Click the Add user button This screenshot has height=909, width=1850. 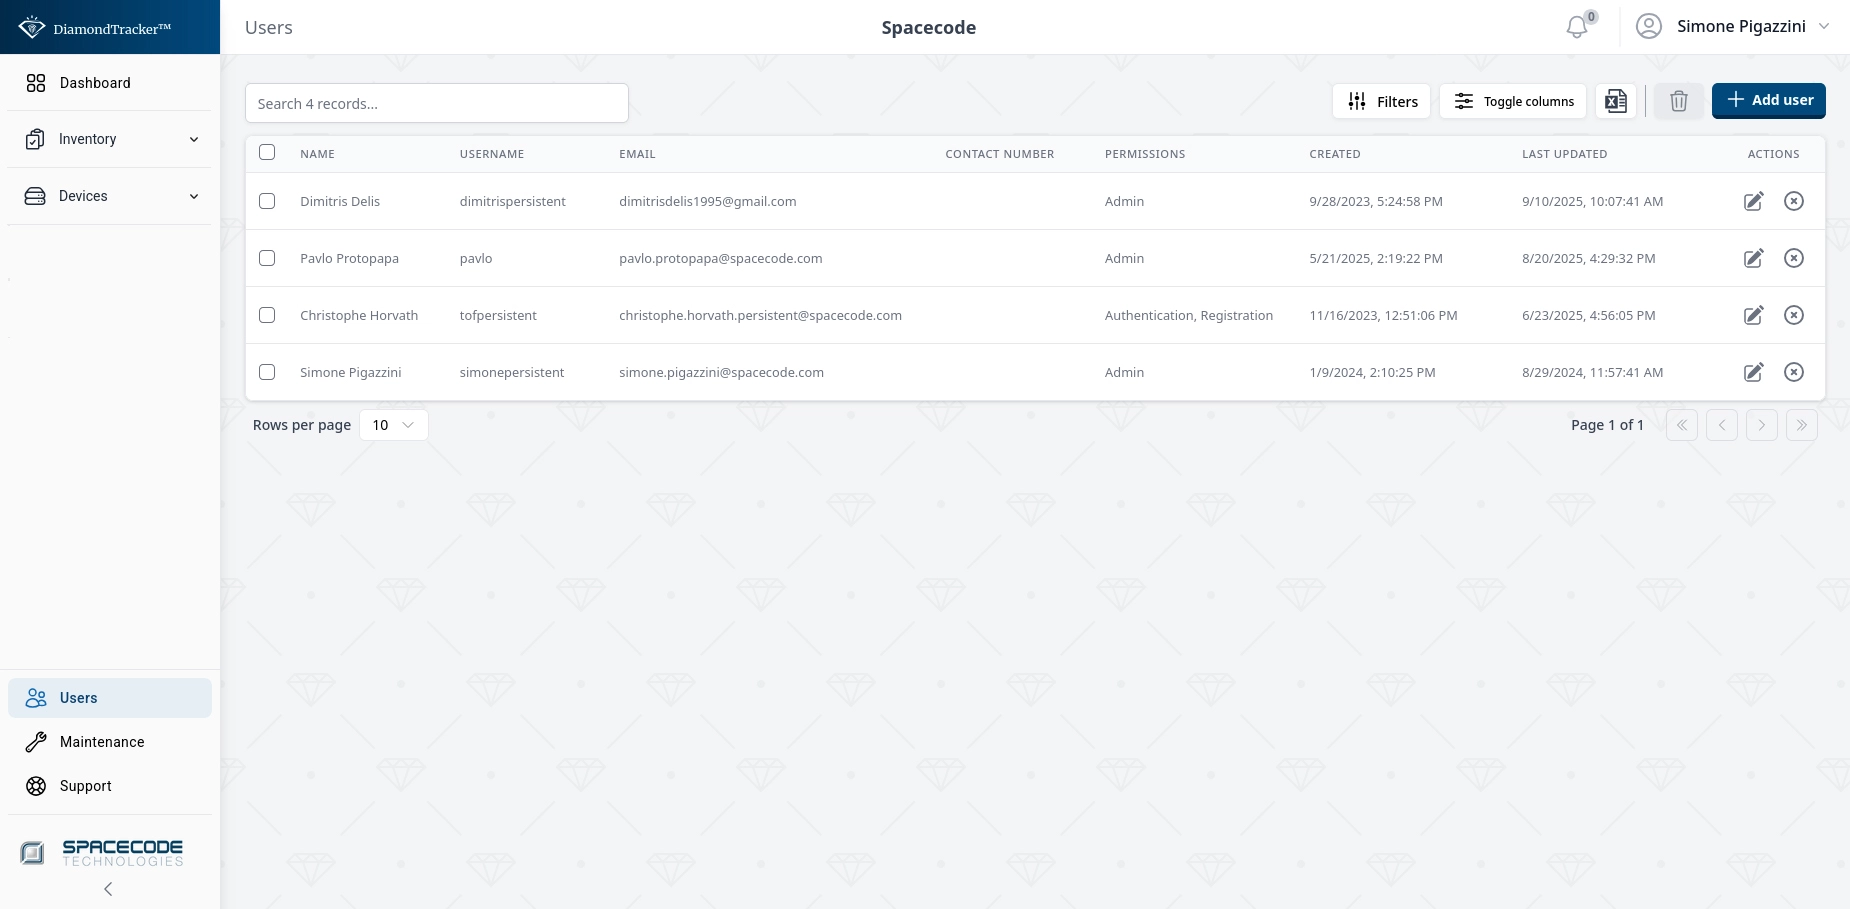[1768, 101]
